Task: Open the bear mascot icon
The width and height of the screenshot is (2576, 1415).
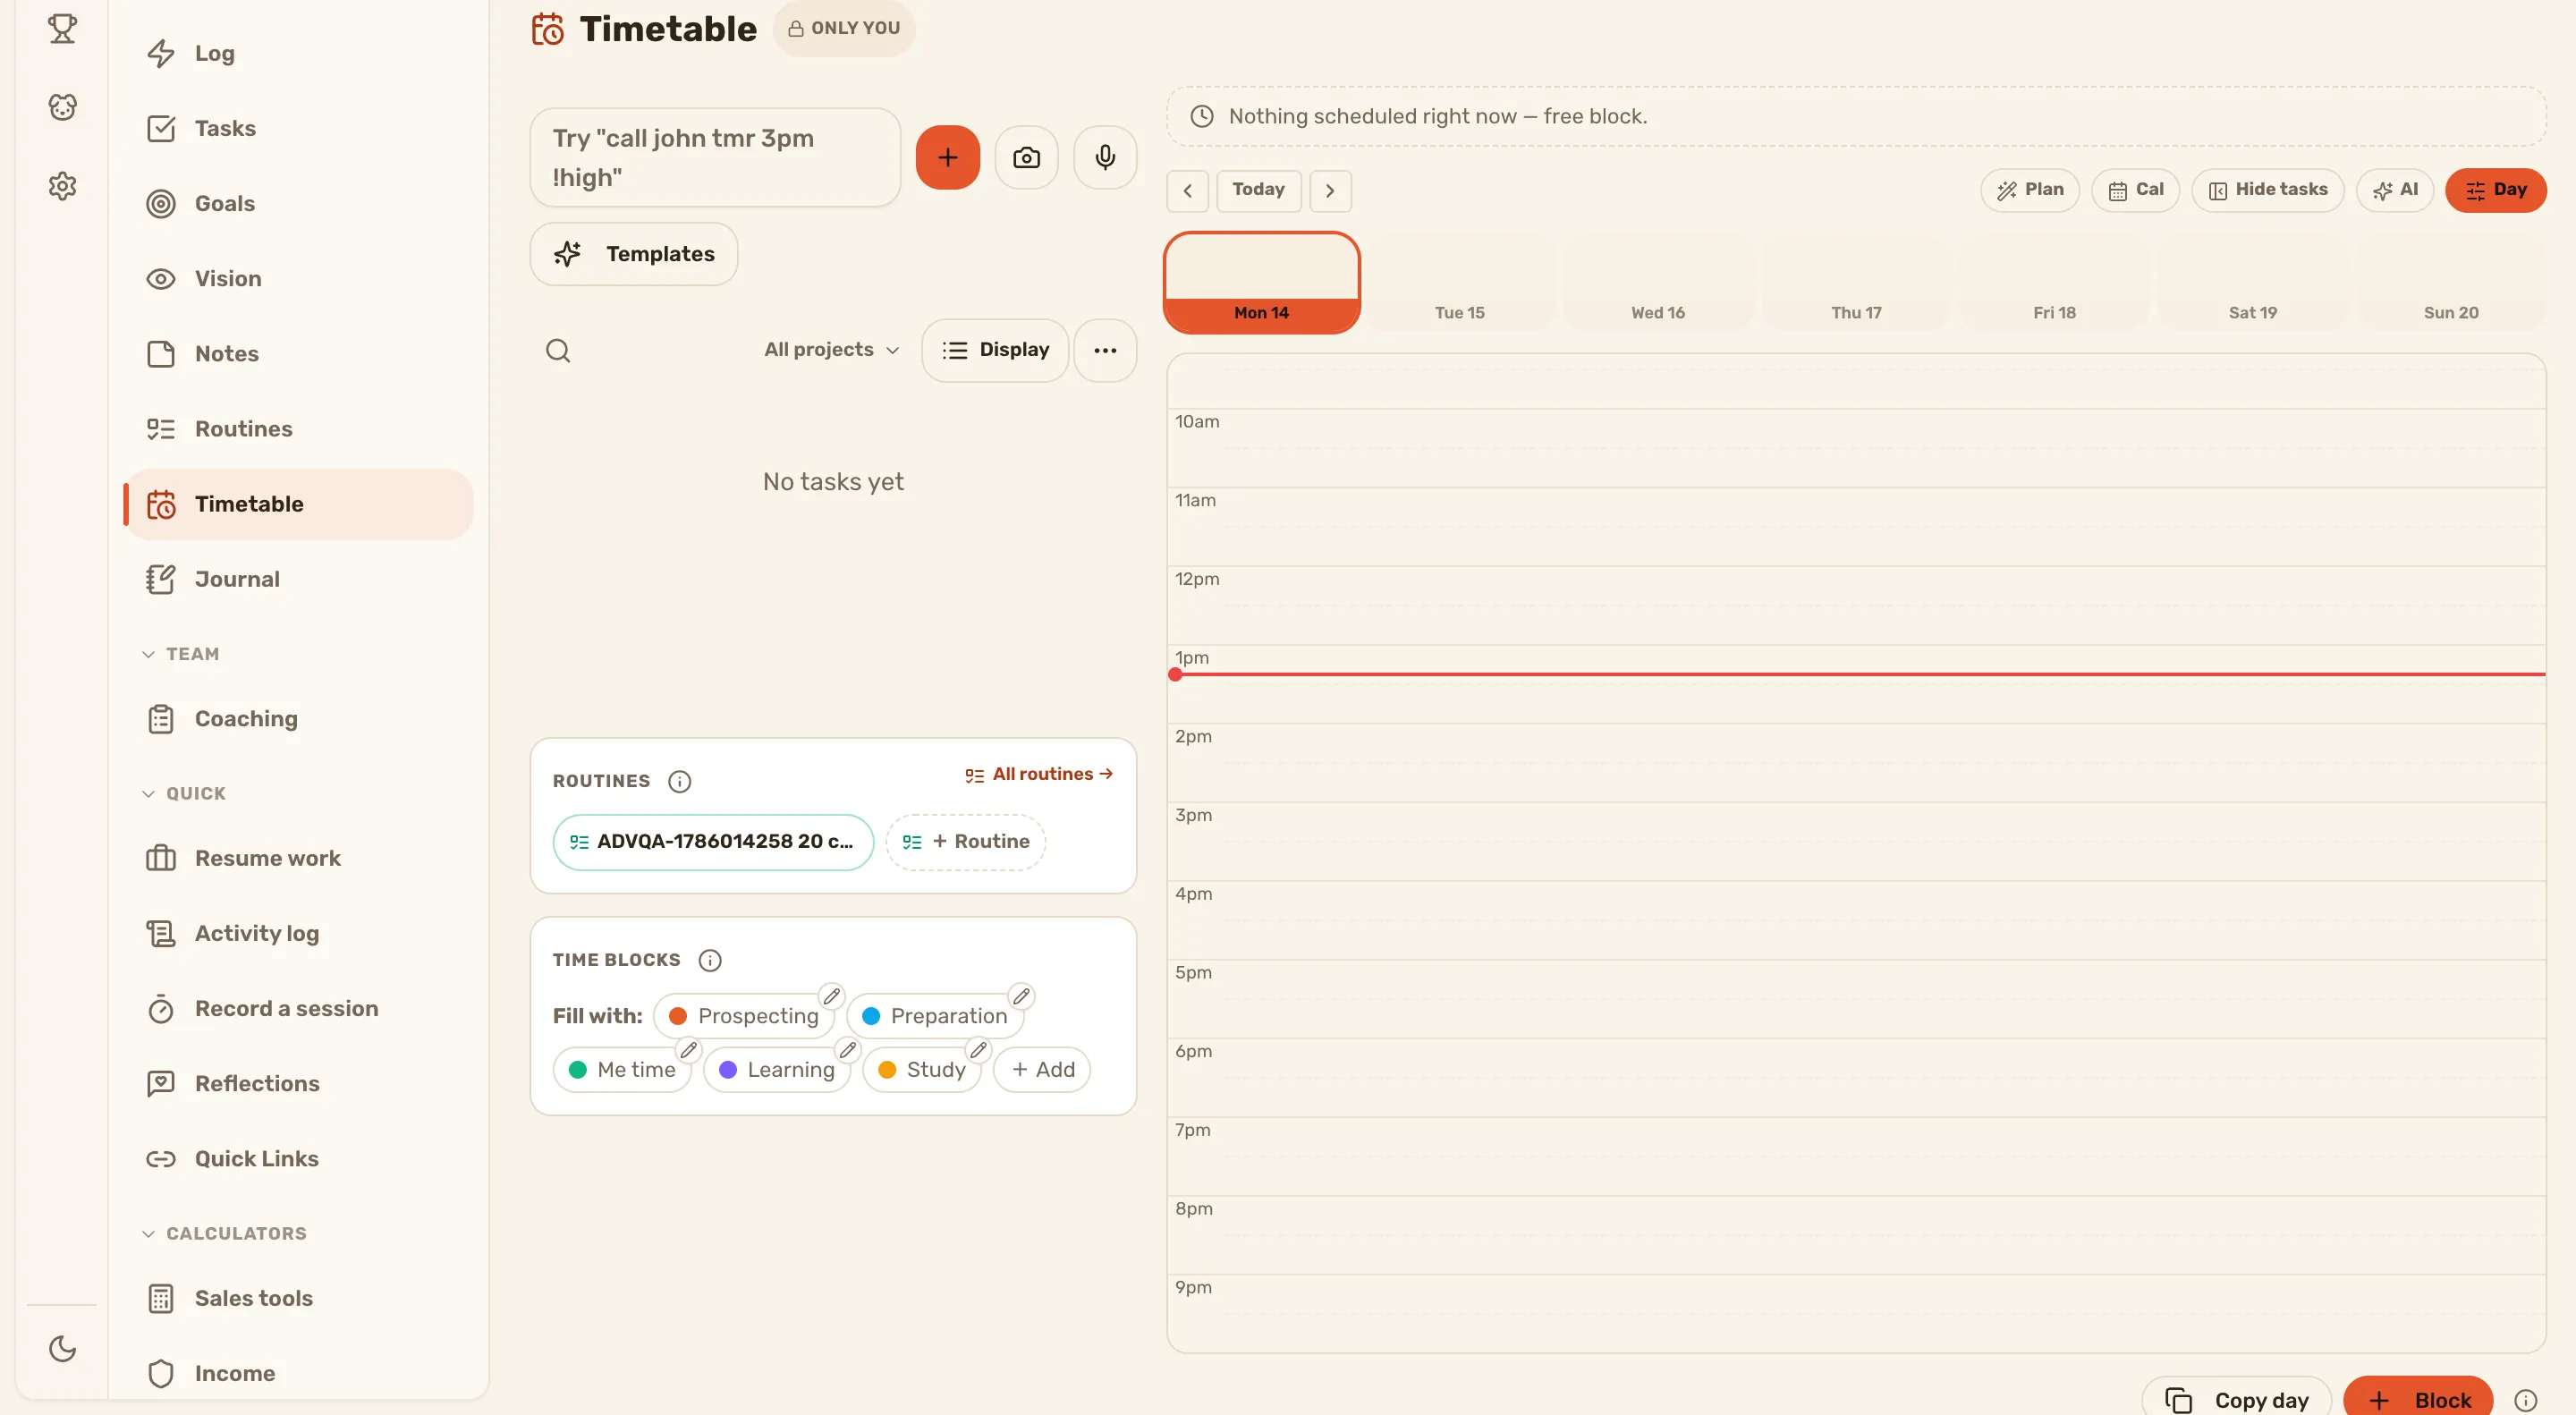Action: [62, 107]
